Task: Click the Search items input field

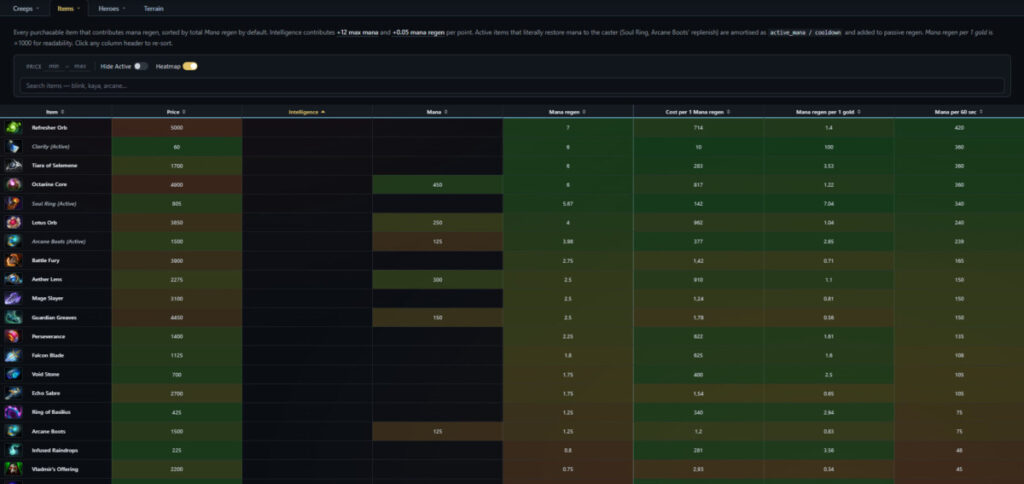Action: point(512,86)
